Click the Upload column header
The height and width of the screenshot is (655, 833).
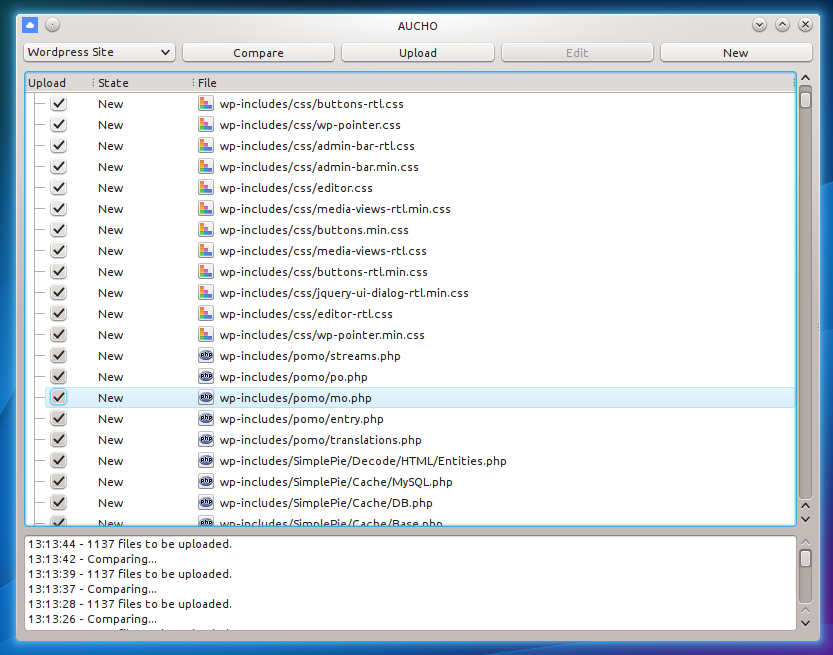pos(58,83)
